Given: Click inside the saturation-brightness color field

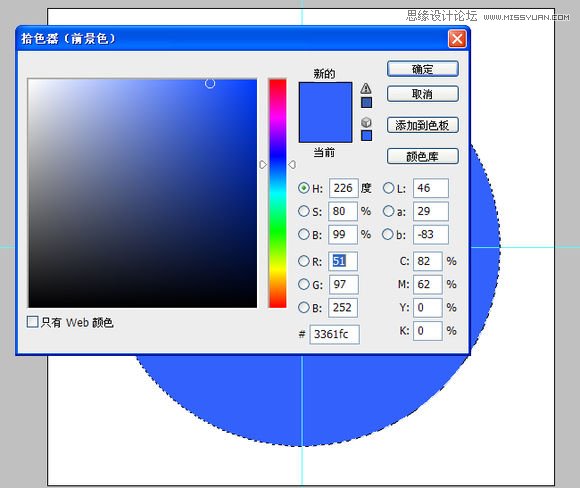Looking at the screenshot, I should tap(143, 193).
